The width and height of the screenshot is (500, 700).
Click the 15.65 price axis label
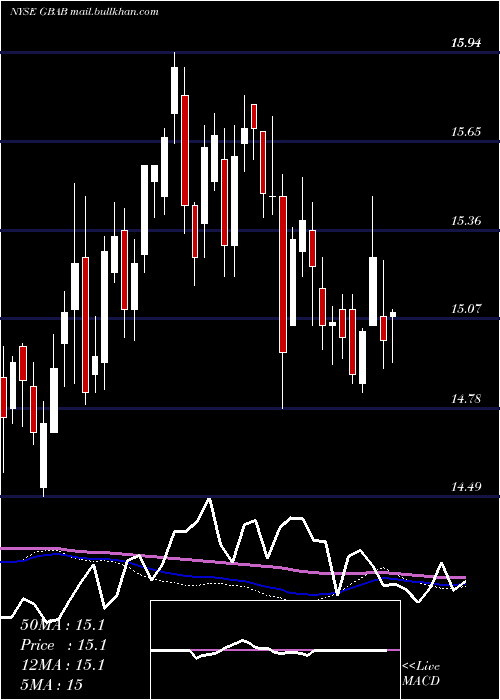466,132
